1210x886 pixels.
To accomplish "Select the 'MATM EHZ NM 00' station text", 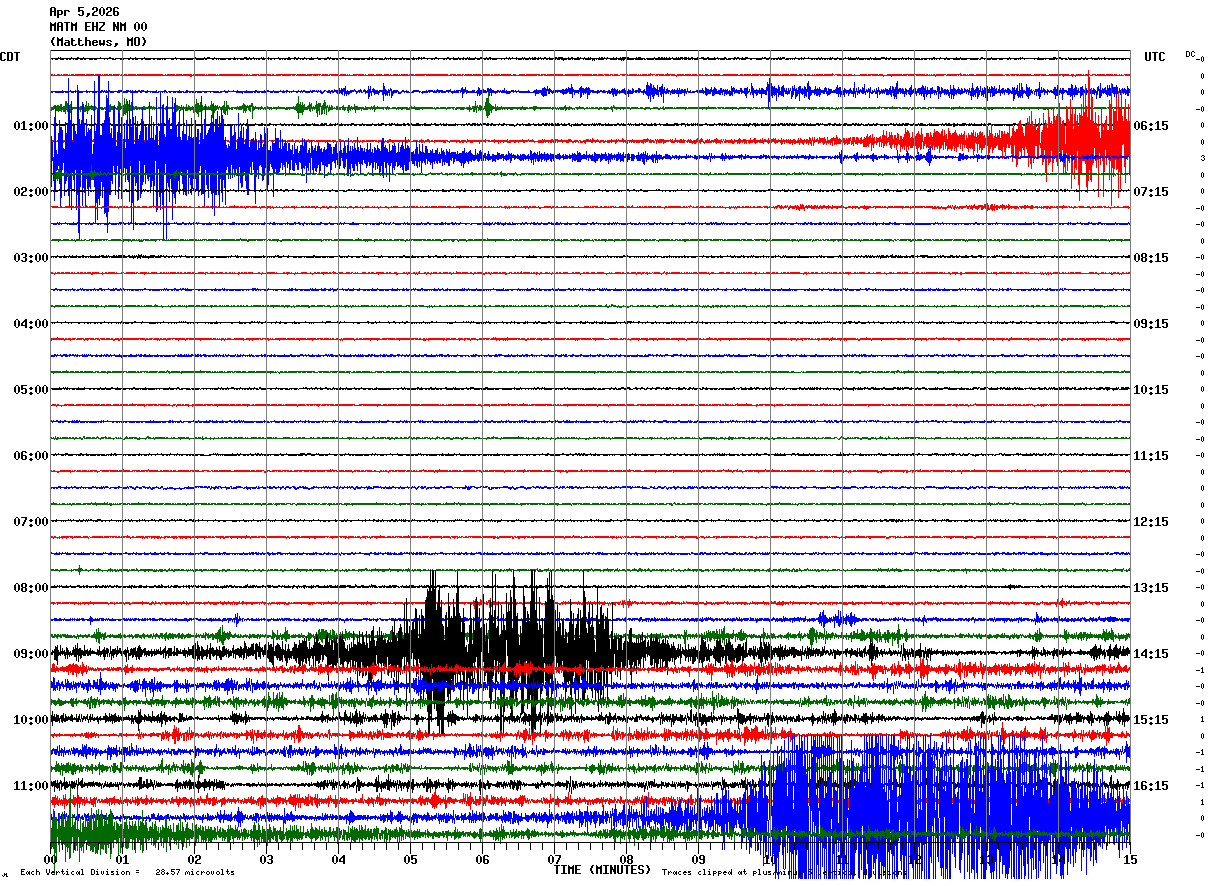I will (98, 27).
